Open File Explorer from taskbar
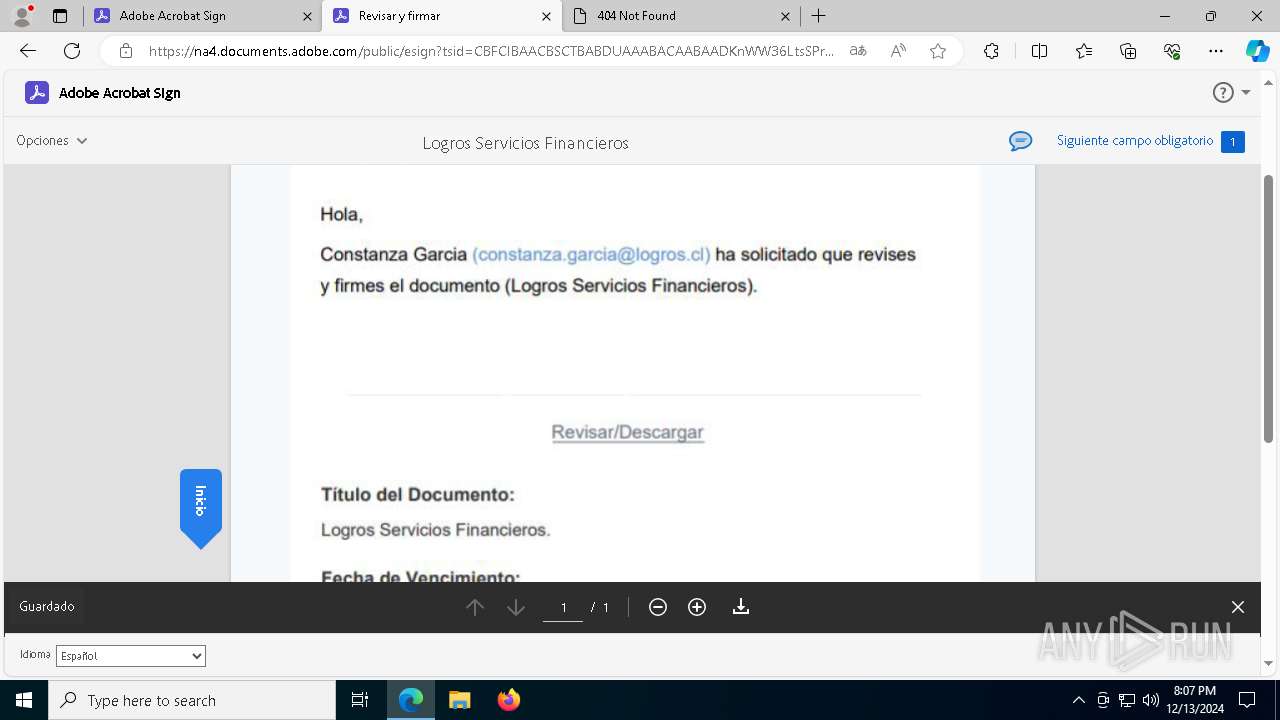Screen dimensions: 1280x720 click(x=459, y=700)
